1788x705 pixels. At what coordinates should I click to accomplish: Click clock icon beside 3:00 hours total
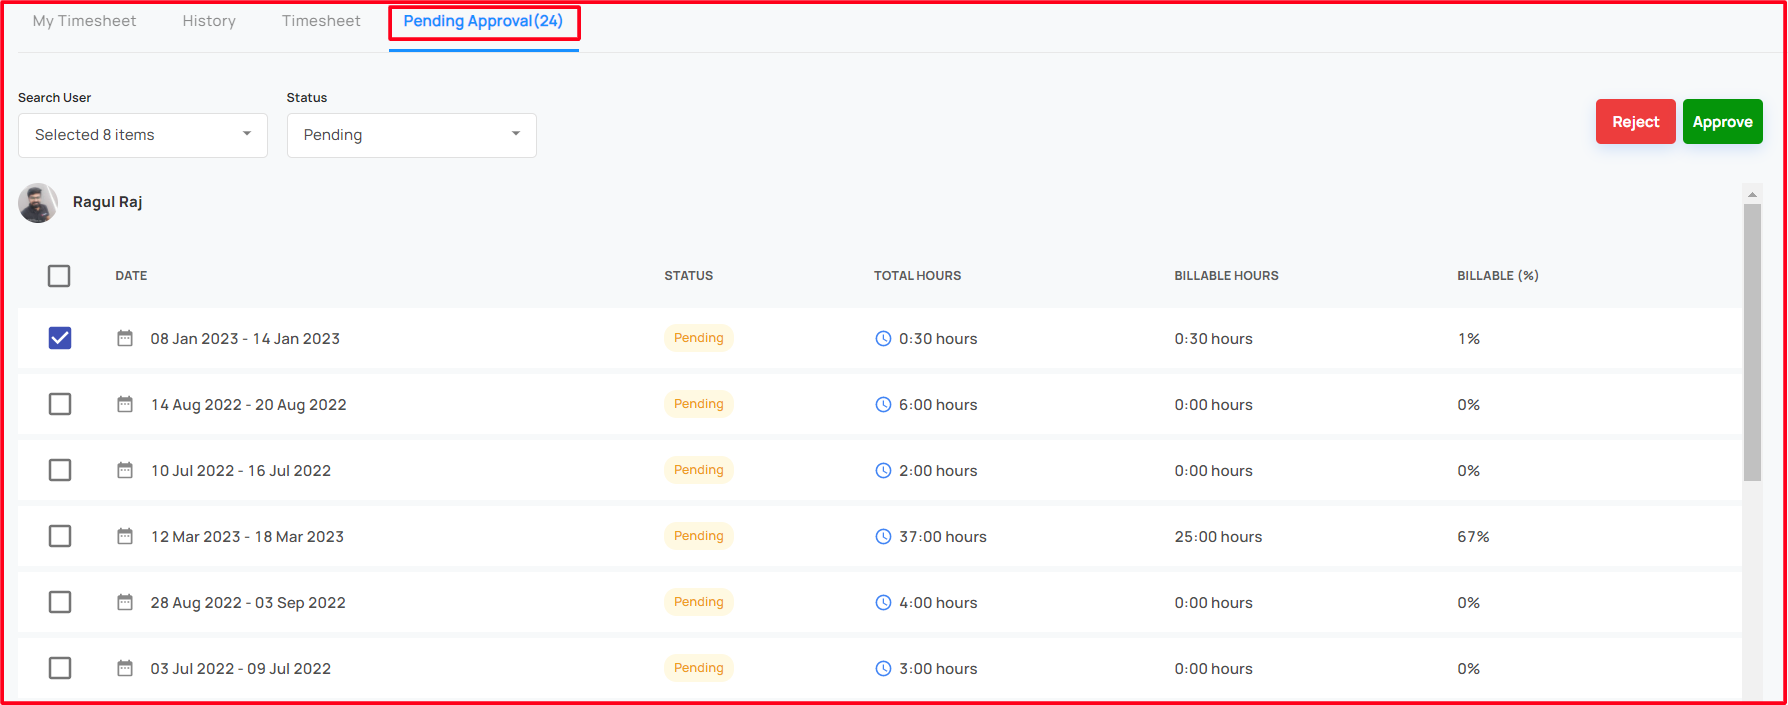(x=883, y=668)
